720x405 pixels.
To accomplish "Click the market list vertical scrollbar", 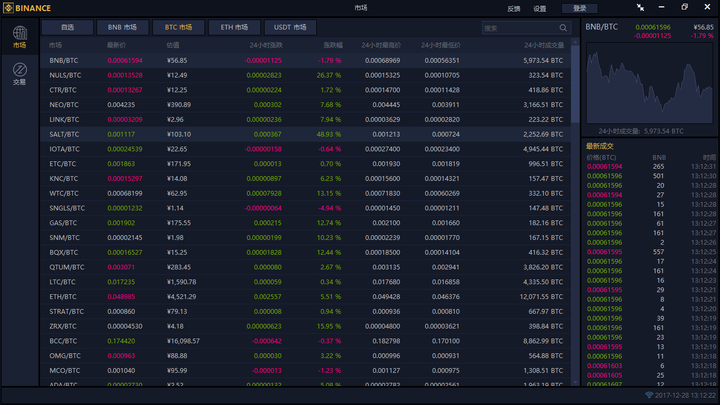I will click(x=575, y=84).
